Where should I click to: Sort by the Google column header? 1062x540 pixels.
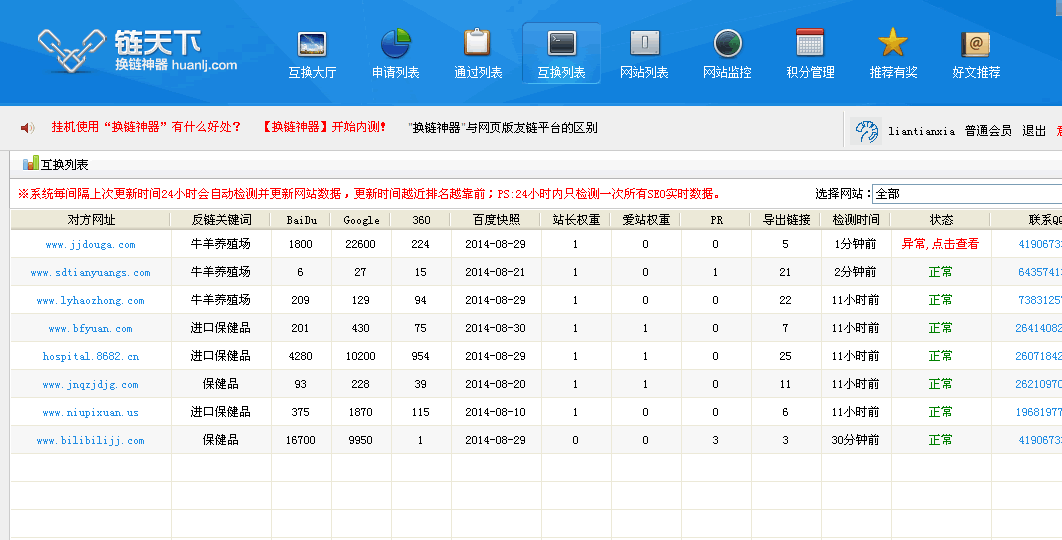click(x=361, y=220)
